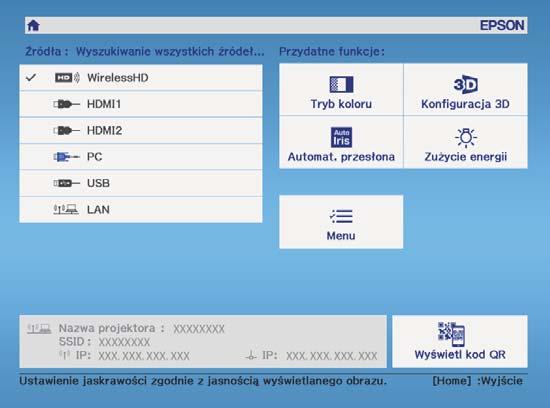Click the SSID value
This screenshot has width=550, height=408.
(x=124, y=342)
